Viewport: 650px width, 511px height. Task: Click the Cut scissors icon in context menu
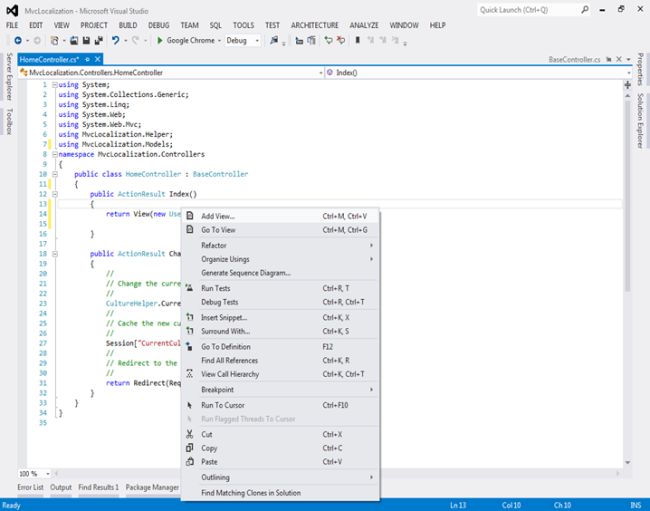pos(190,434)
